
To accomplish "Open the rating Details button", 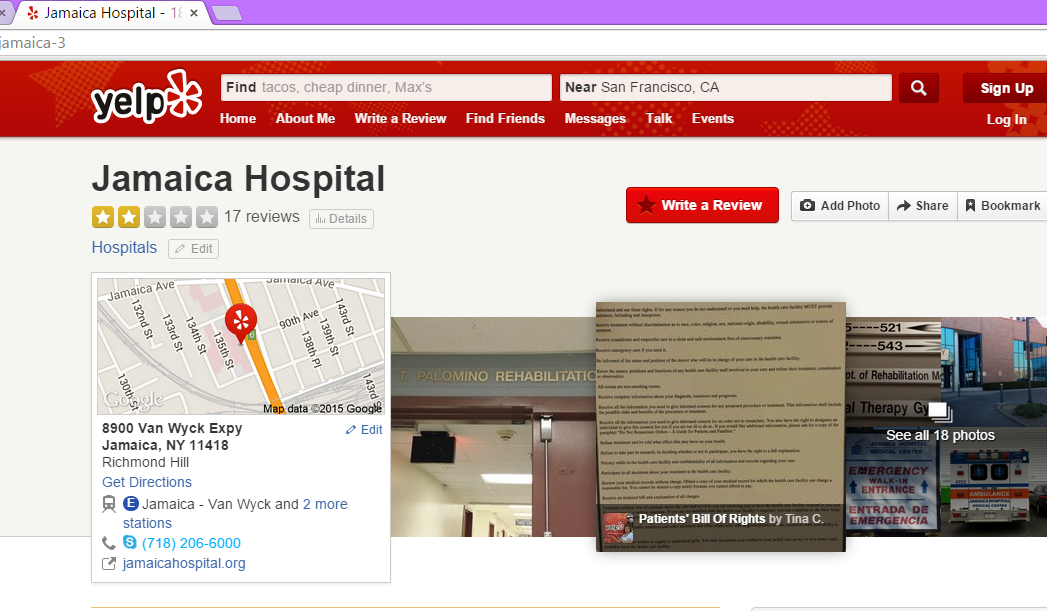I will click(341, 218).
